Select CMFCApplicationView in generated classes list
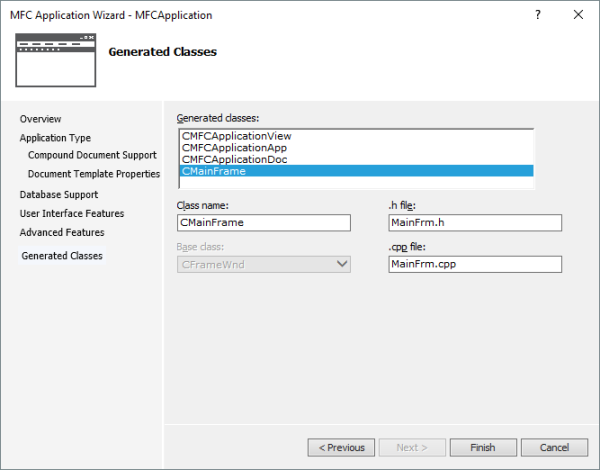 click(x=356, y=136)
